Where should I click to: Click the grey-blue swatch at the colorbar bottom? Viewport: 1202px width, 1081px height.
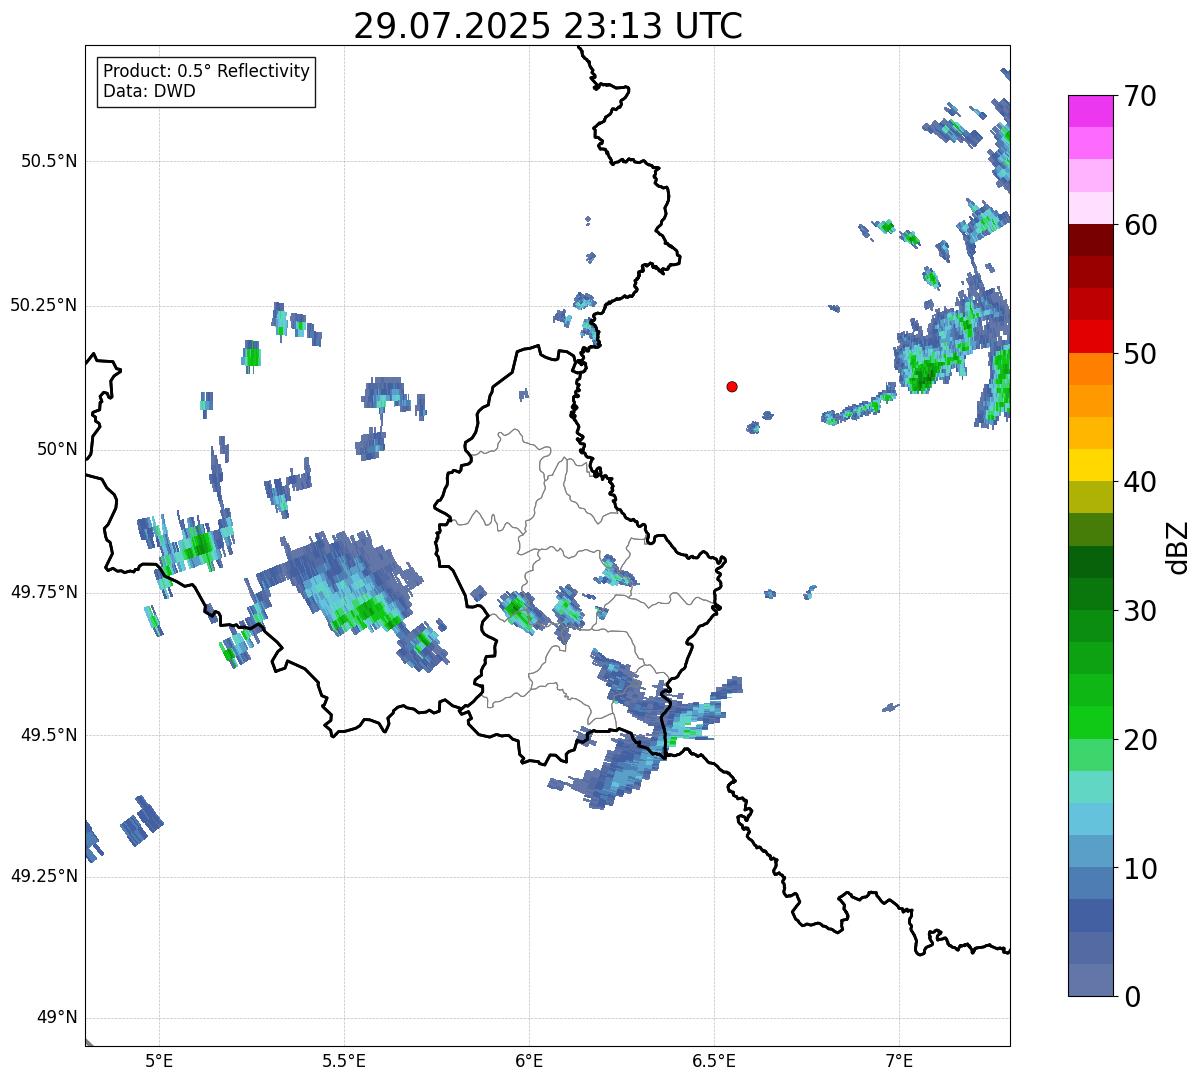pyautogui.click(x=1090, y=980)
